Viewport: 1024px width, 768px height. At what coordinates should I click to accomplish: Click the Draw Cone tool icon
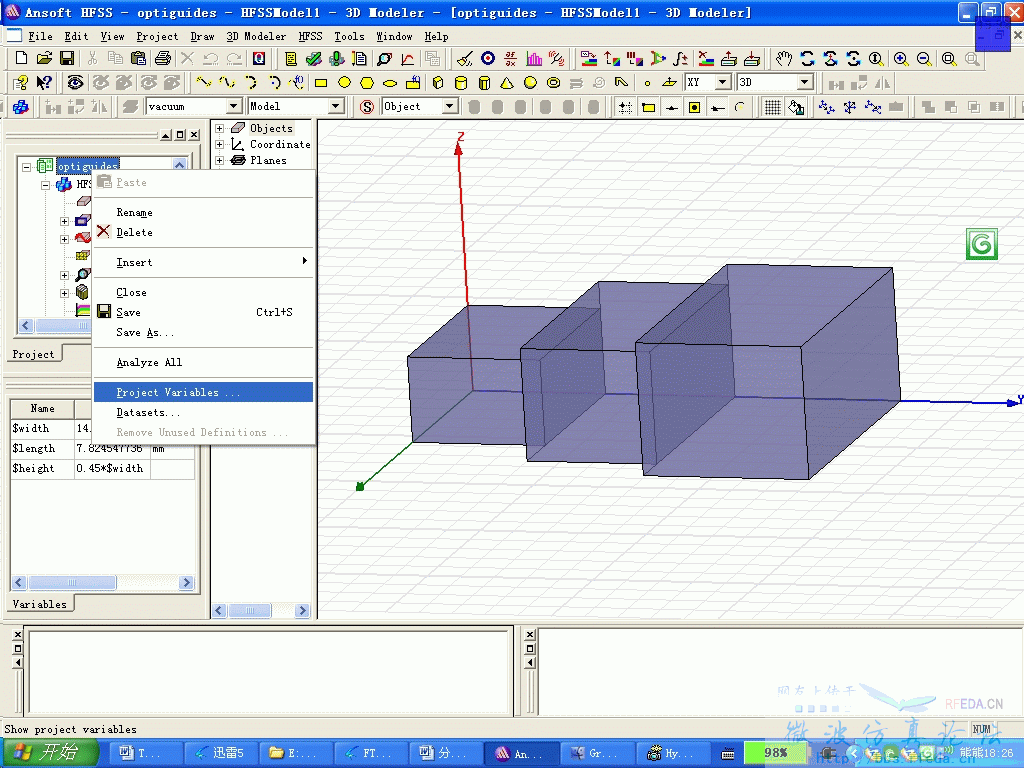point(507,83)
